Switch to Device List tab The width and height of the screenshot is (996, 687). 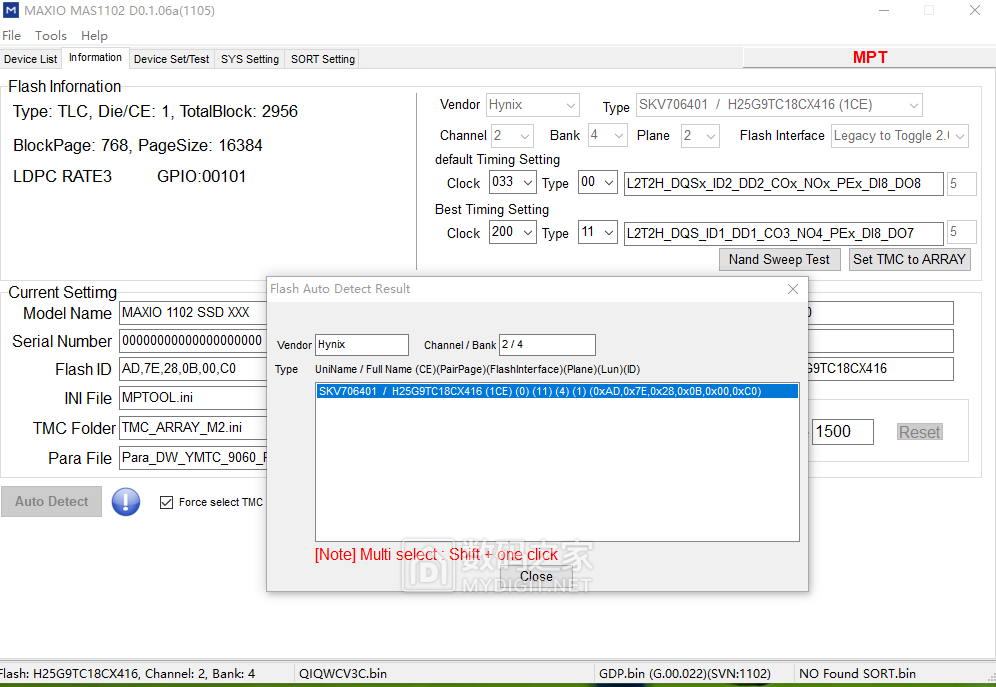pyautogui.click(x=30, y=59)
